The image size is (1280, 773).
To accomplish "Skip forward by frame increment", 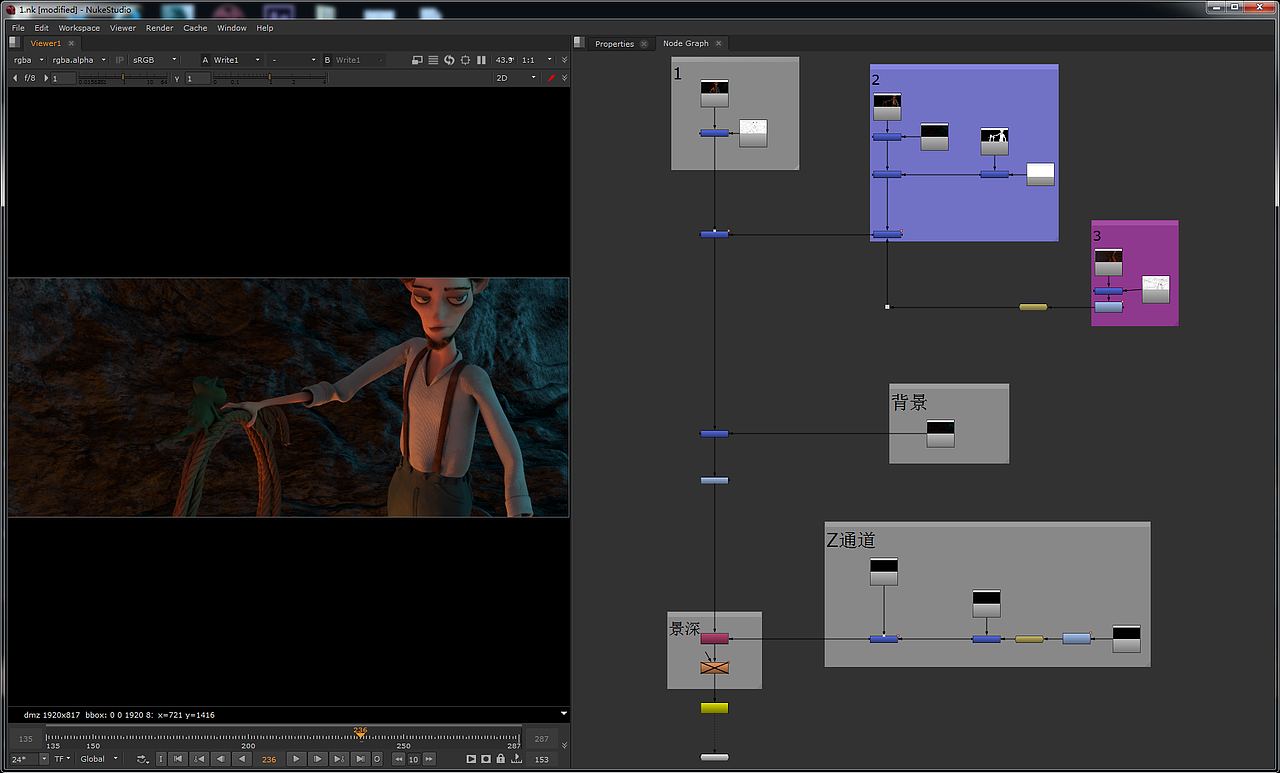I will click(x=429, y=759).
